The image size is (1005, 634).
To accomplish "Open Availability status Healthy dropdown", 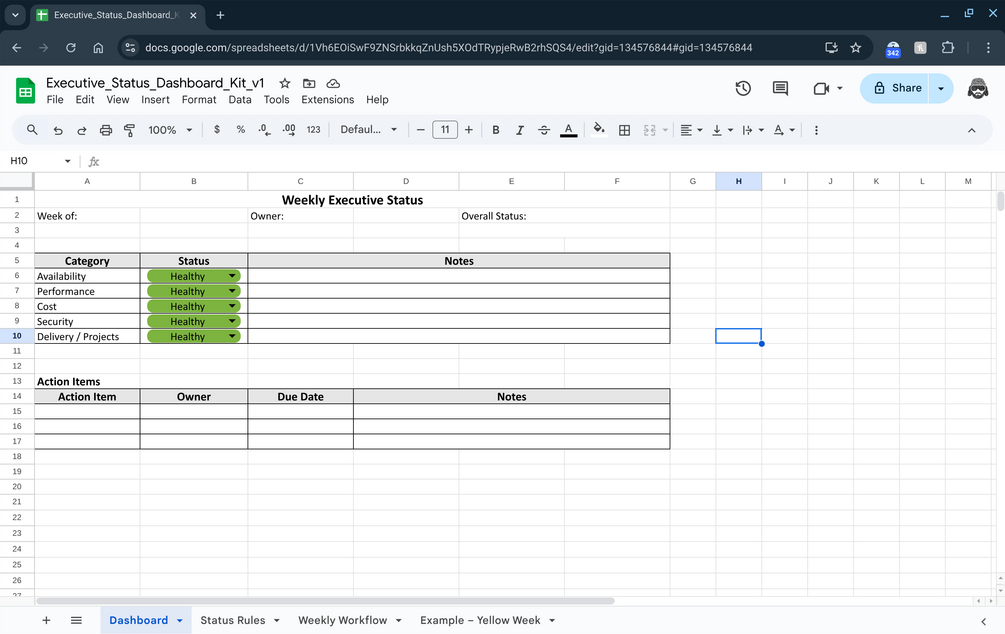I will click(x=194, y=276).
